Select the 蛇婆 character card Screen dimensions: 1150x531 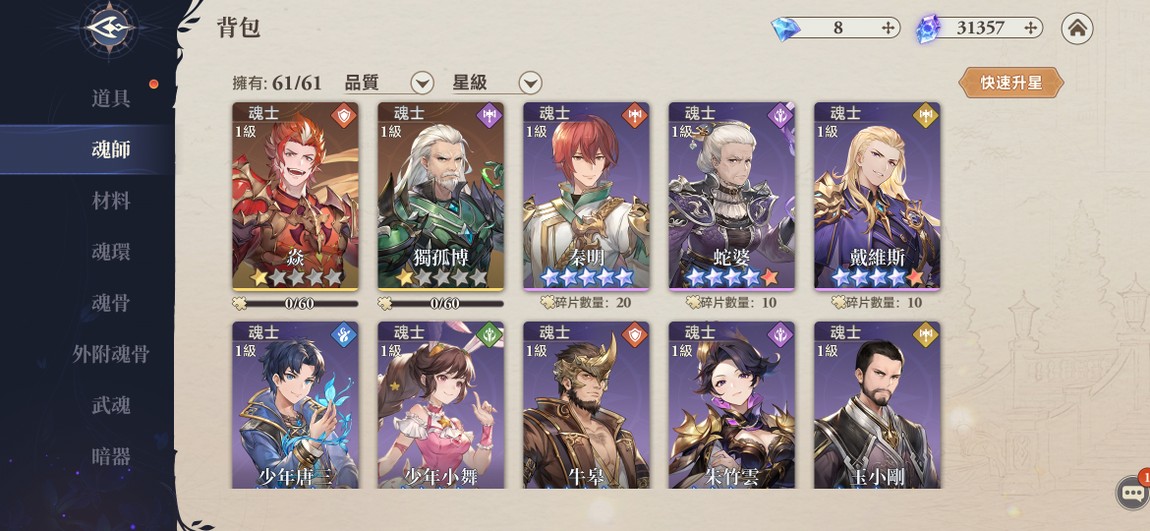point(732,196)
